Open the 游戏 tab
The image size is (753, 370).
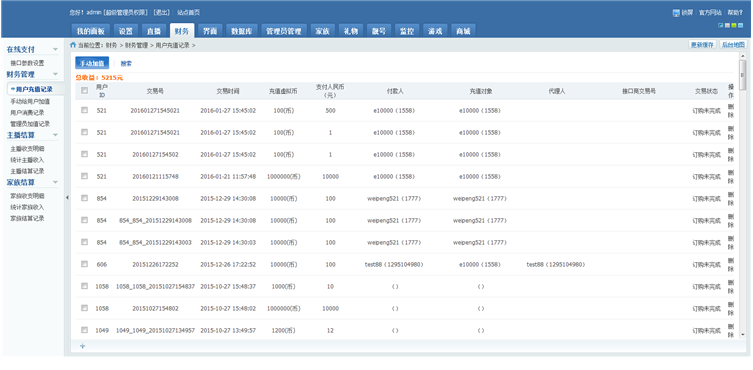[435, 31]
